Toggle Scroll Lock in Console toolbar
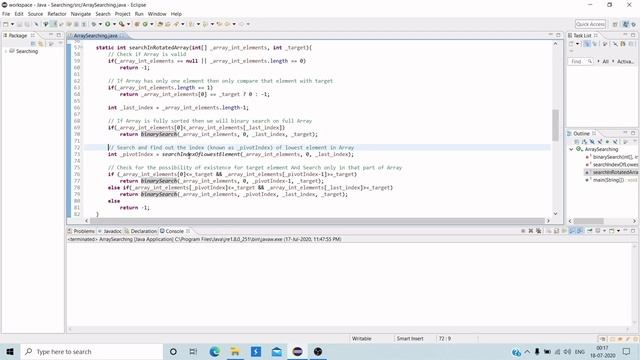Viewport: 640px width, 360px height. tap(556, 231)
